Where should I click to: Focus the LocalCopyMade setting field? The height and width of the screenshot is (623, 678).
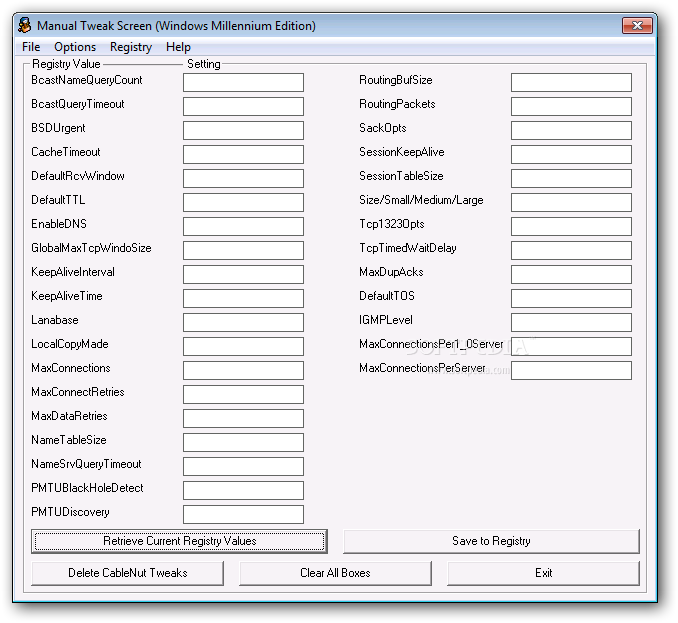click(243, 346)
